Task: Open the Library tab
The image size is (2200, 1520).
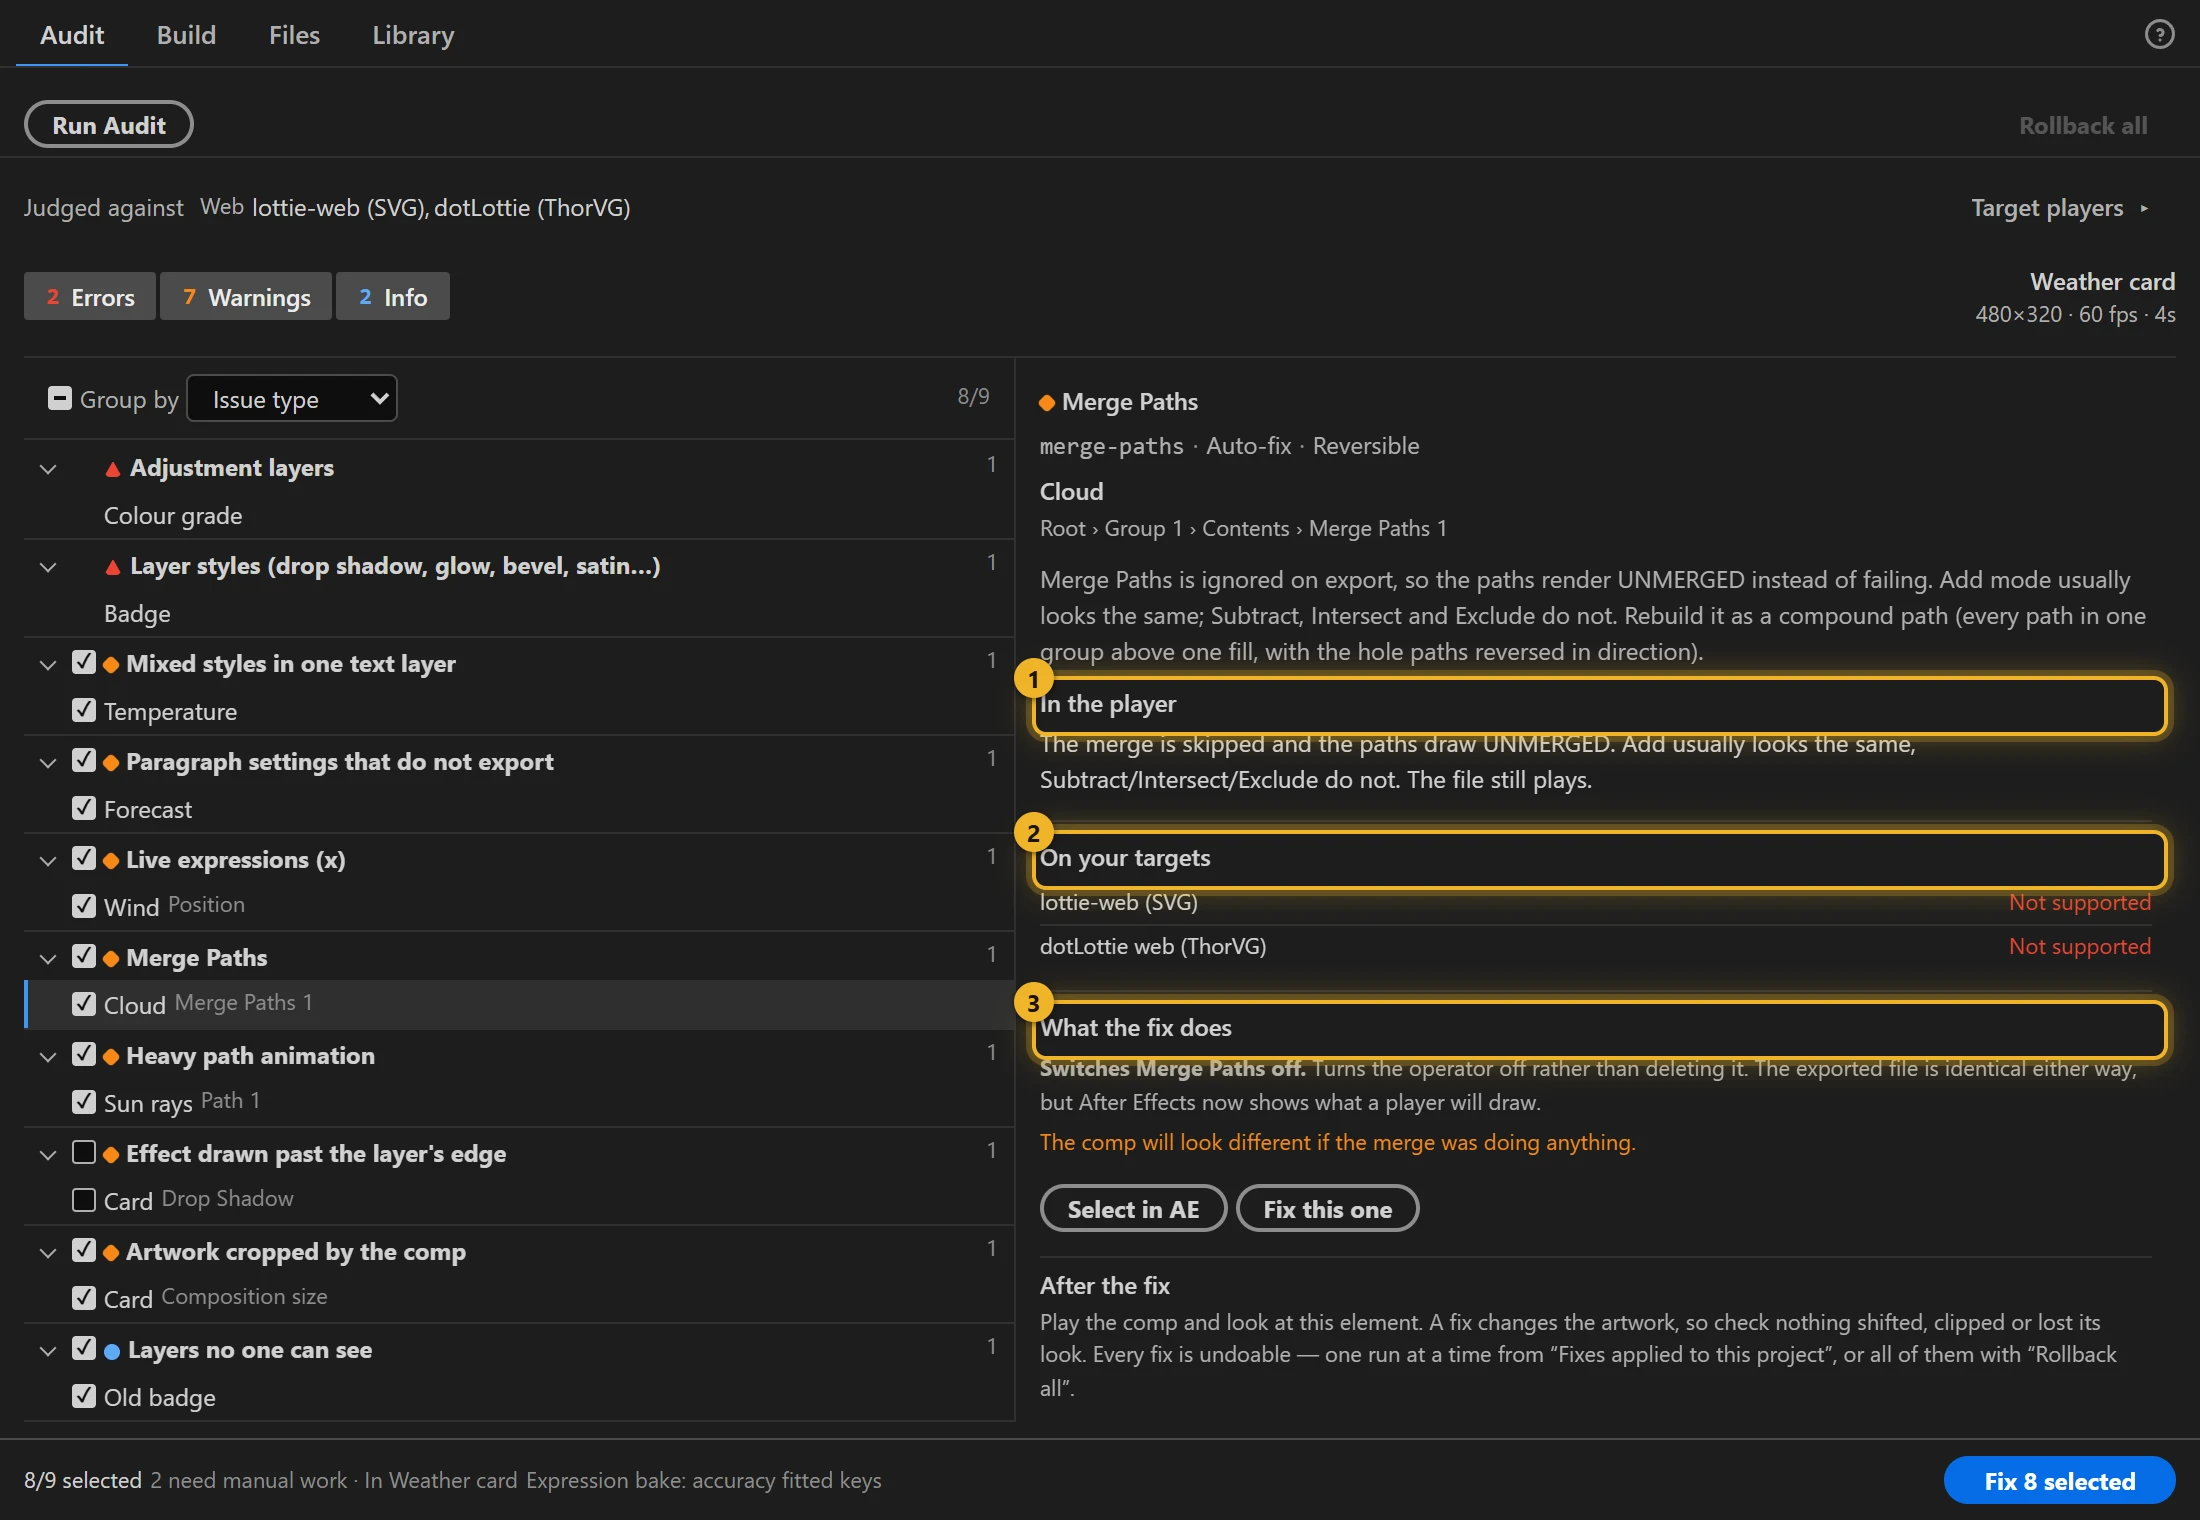Action: (x=413, y=35)
